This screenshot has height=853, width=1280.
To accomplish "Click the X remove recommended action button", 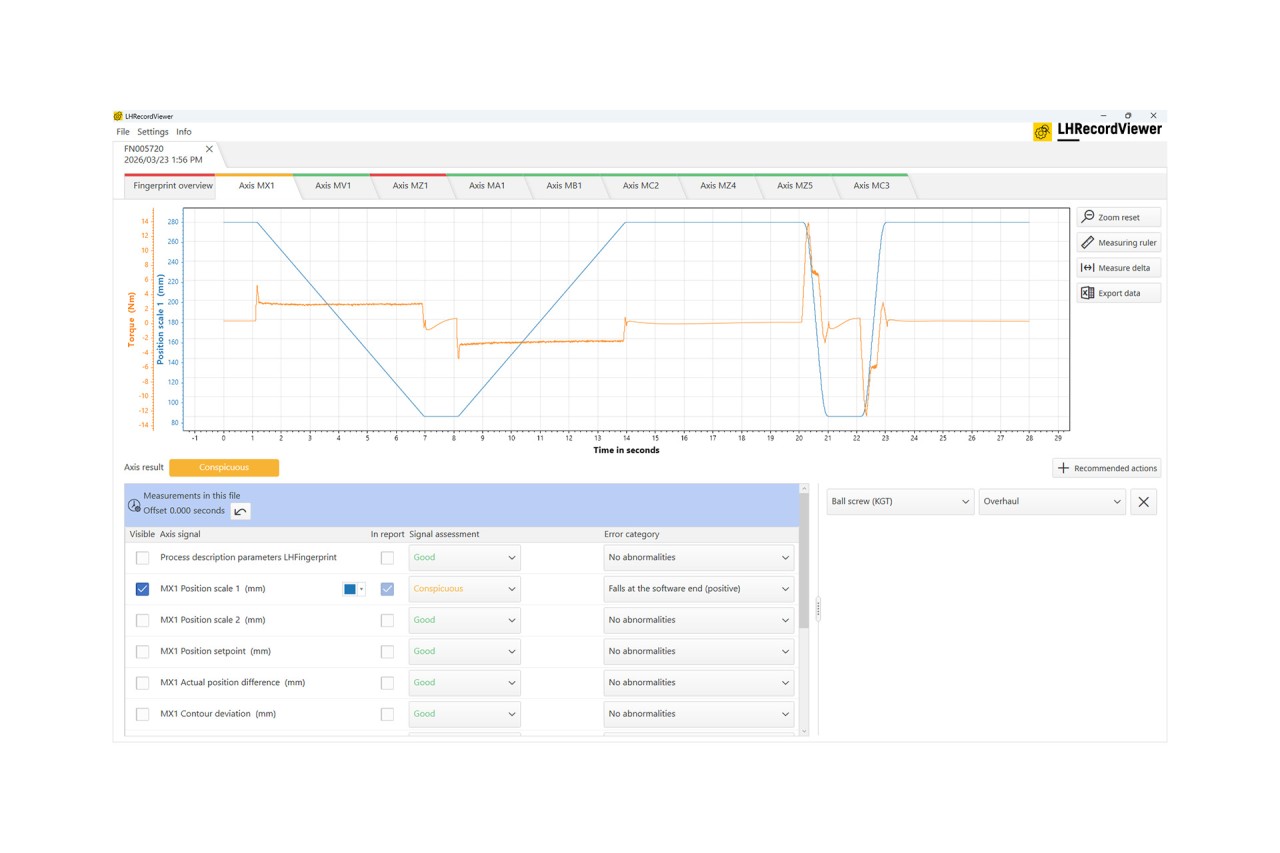I will coord(1143,501).
